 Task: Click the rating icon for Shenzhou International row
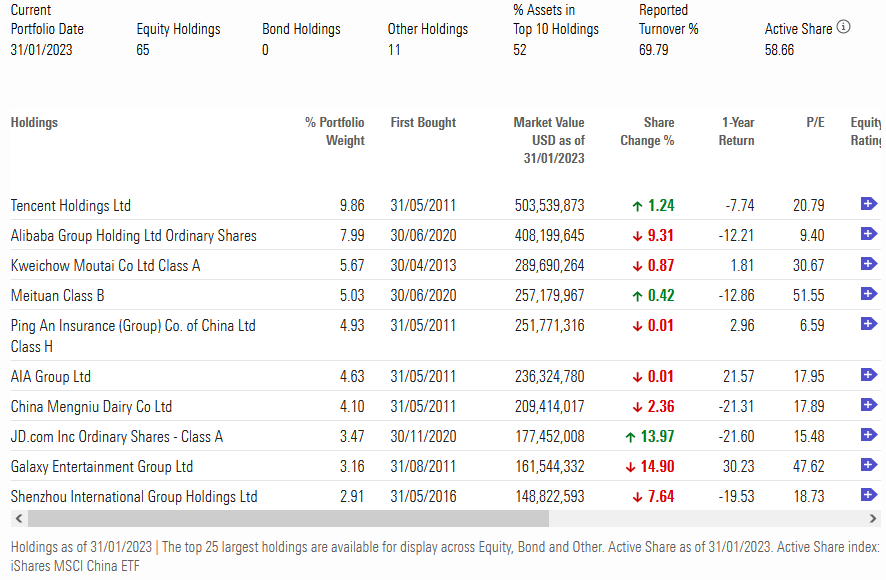point(868,495)
